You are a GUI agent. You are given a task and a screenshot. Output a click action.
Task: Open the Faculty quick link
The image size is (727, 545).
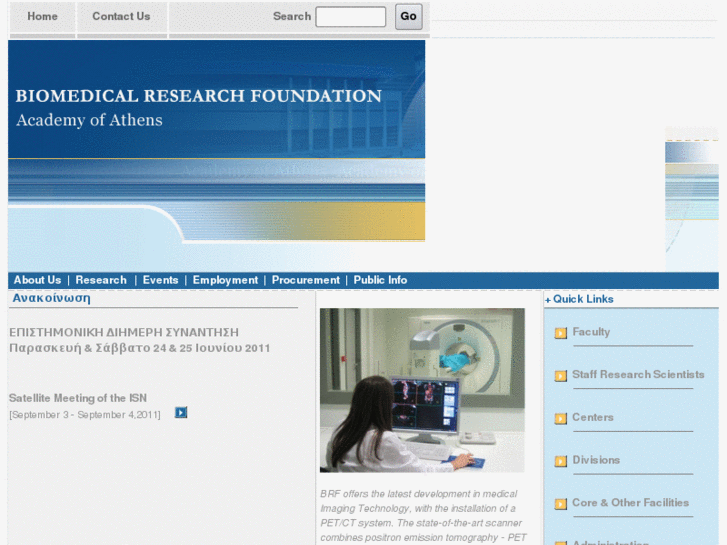(x=591, y=332)
